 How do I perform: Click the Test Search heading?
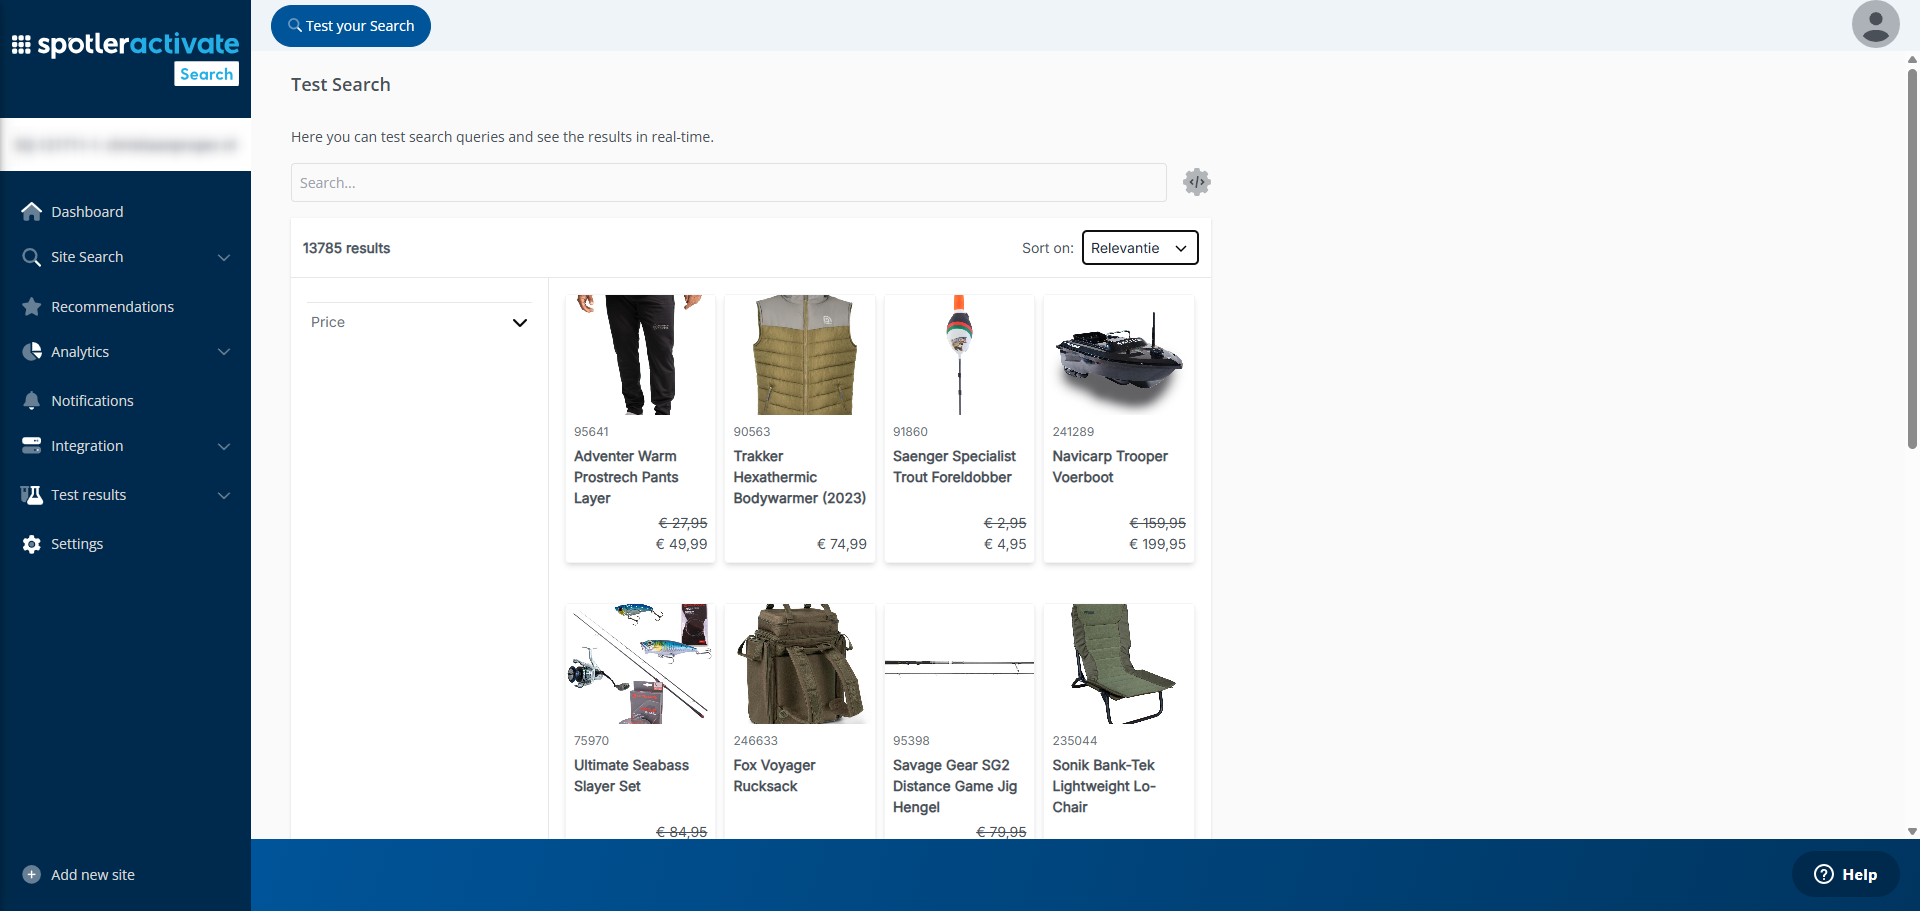click(341, 85)
